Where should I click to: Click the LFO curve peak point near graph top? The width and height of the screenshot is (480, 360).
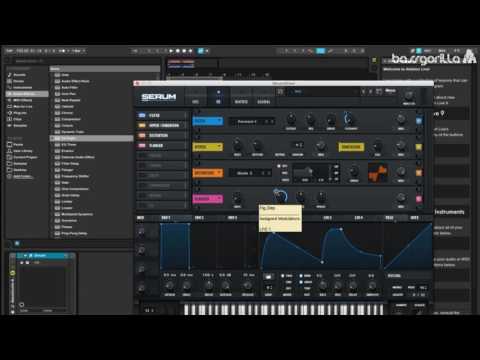pos(341,229)
